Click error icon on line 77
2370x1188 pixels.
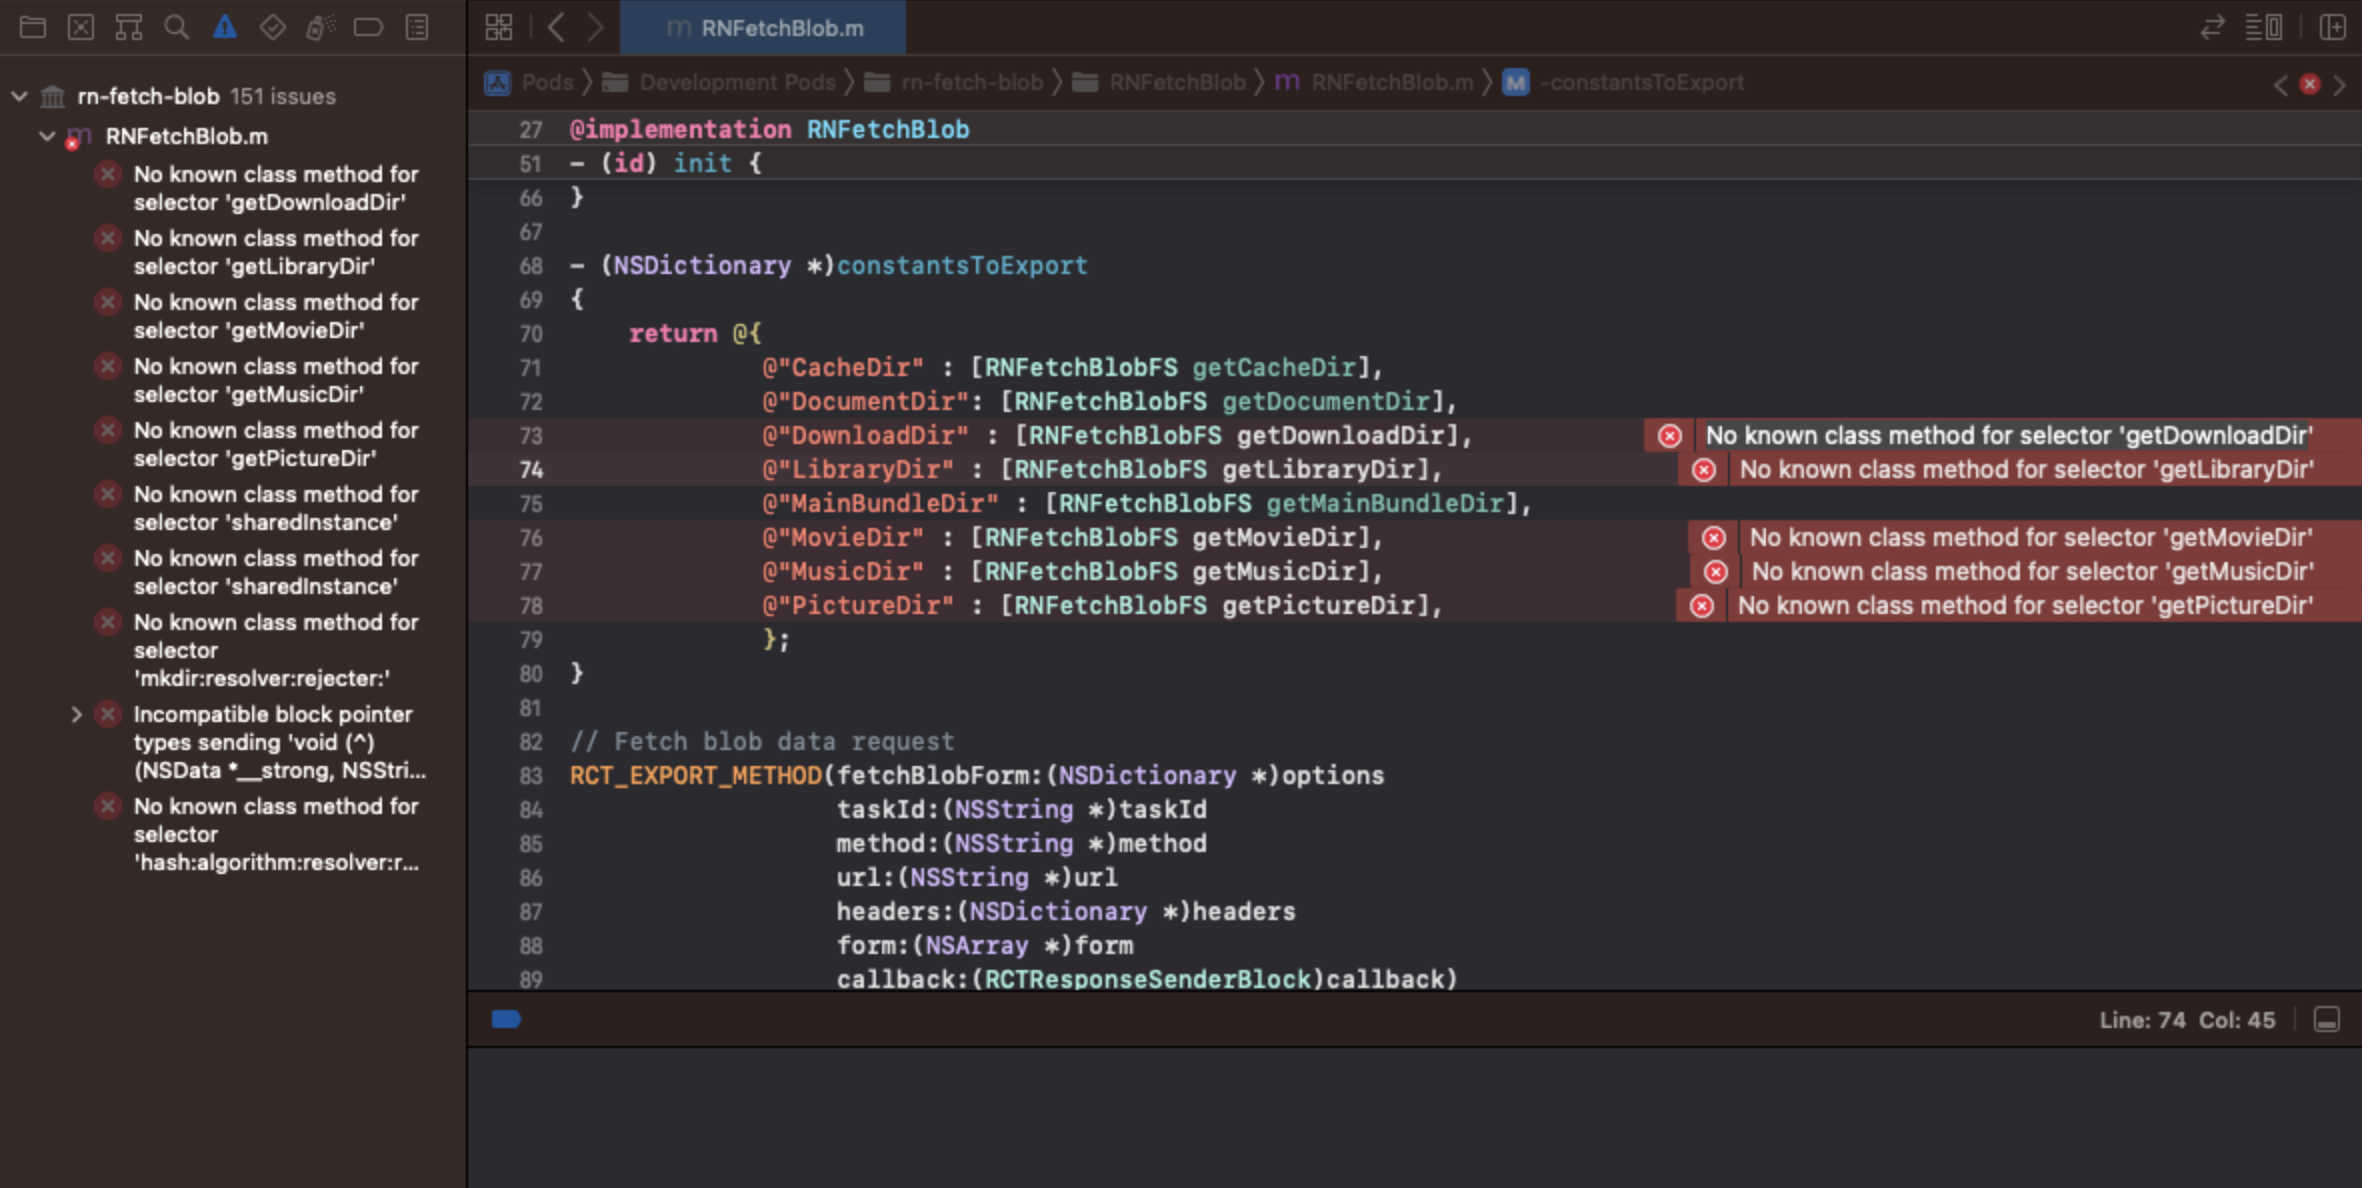point(1716,572)
